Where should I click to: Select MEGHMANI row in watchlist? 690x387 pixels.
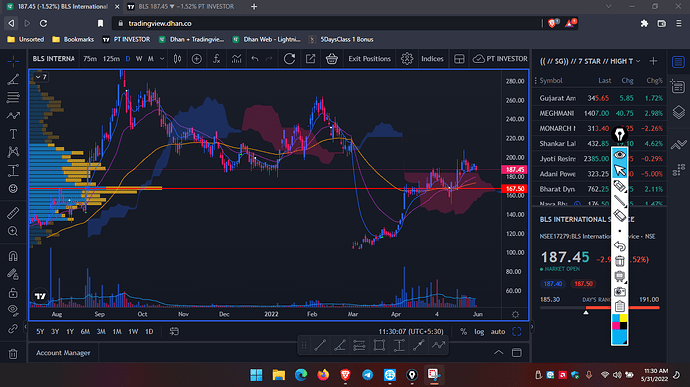[599, 113]
